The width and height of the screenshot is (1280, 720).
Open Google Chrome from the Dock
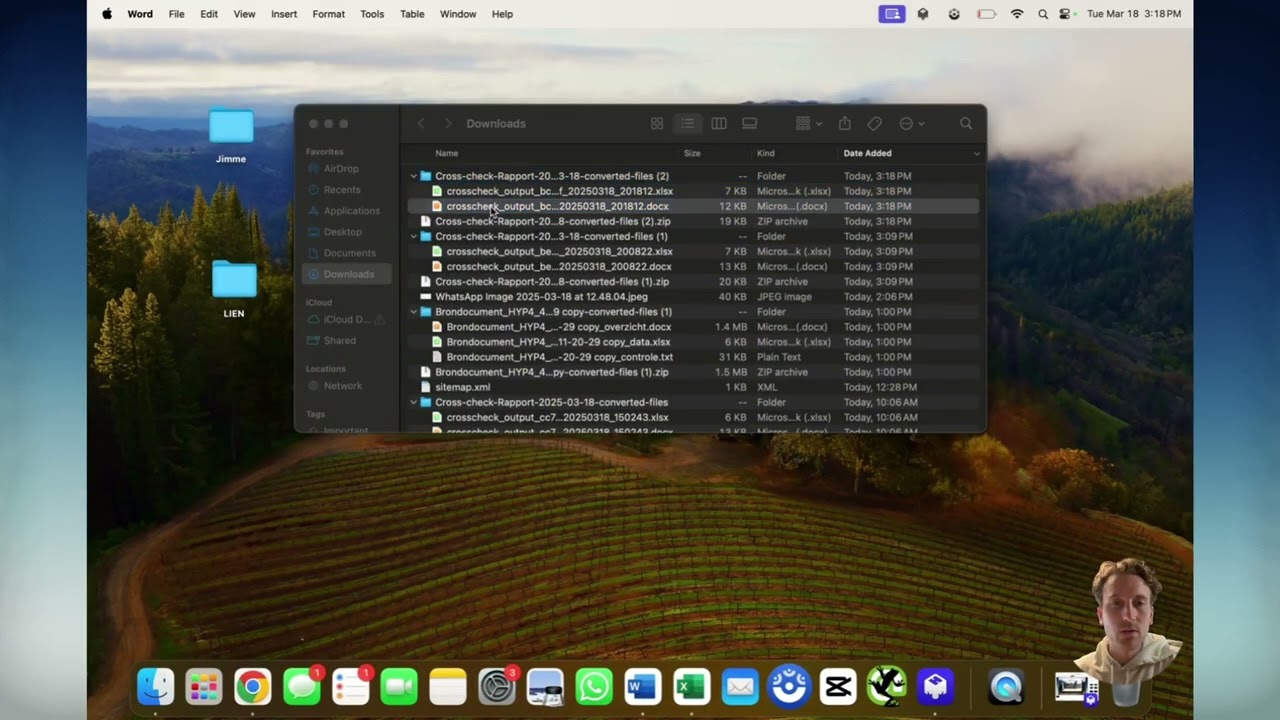click(x=253, y=687)
